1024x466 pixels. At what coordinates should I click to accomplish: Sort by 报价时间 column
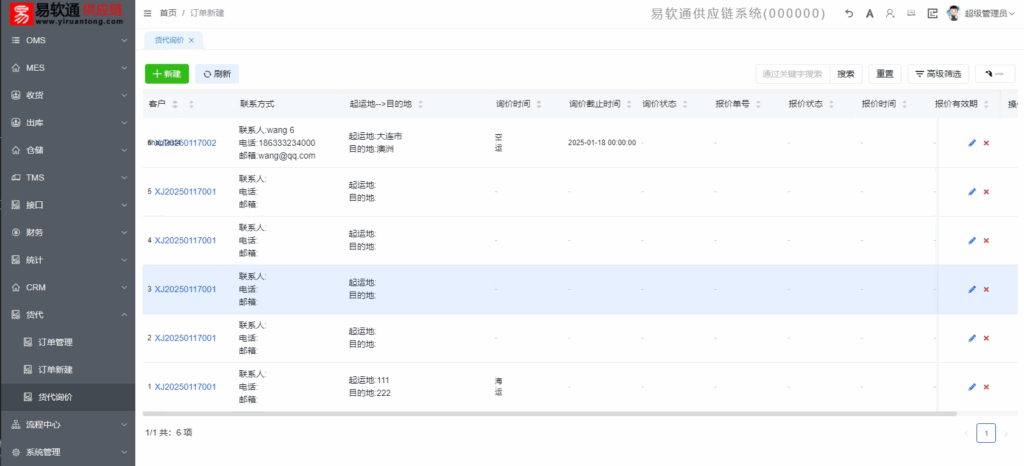coord(905,104)
